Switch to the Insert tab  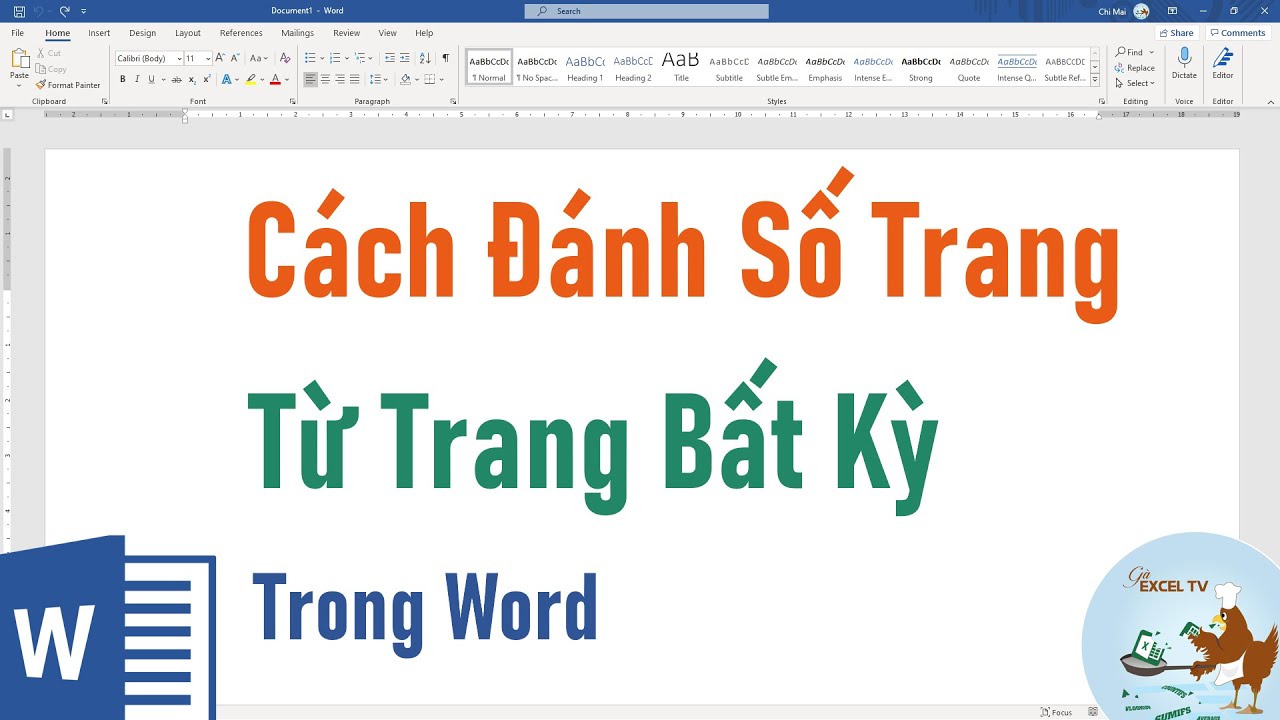pos(99,33)
